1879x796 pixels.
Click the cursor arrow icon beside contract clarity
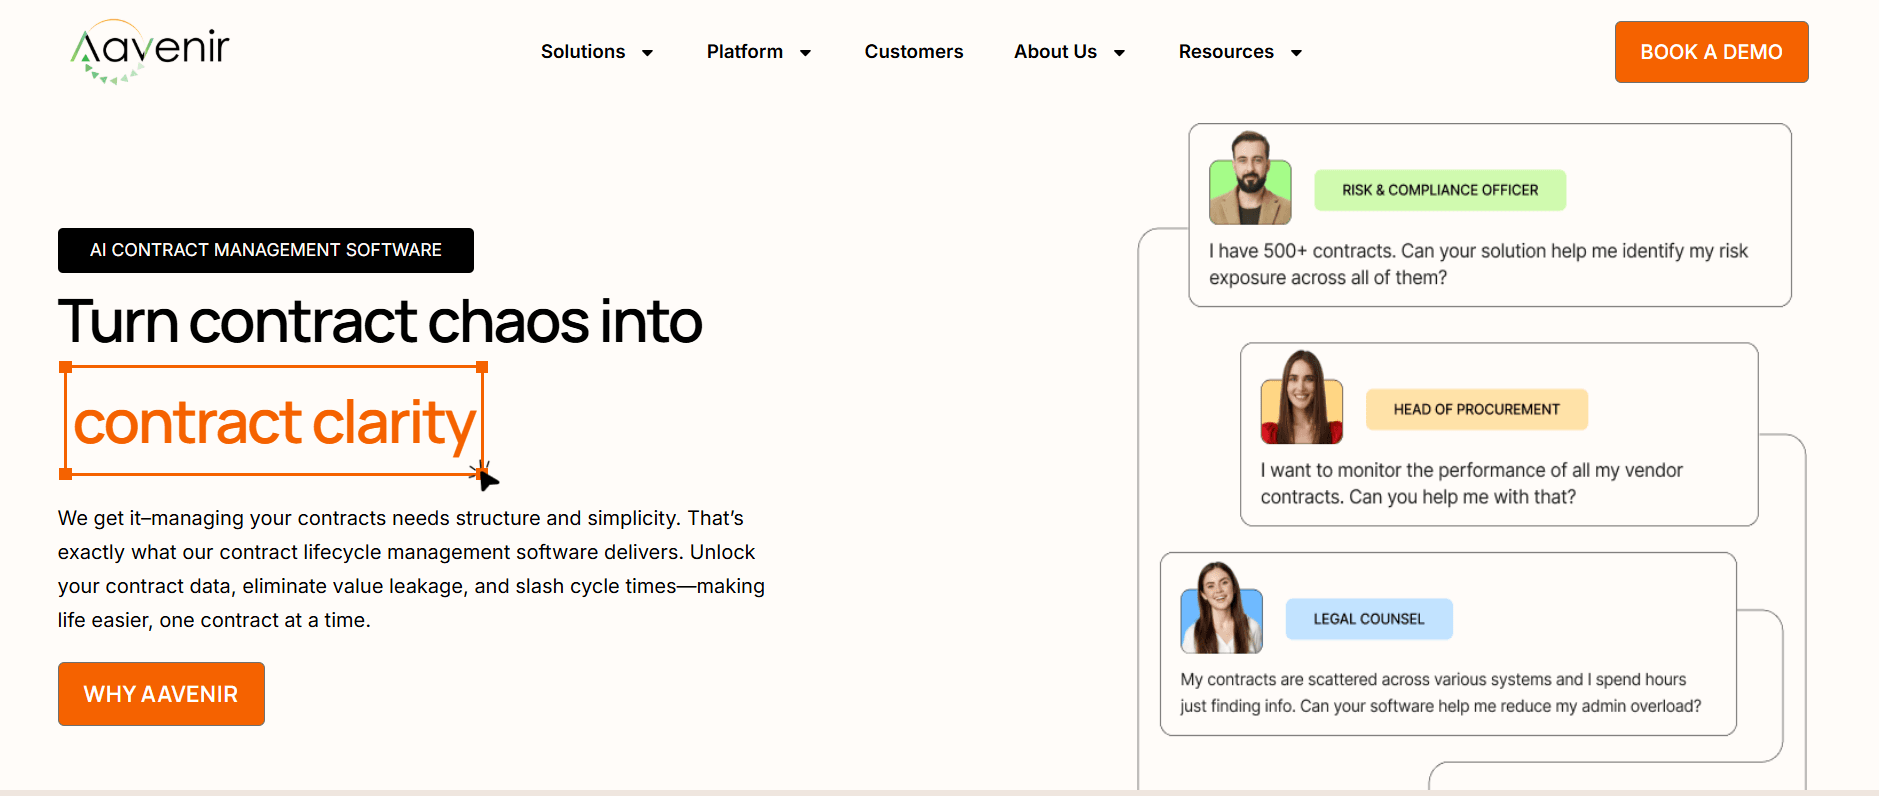(486, 479)
